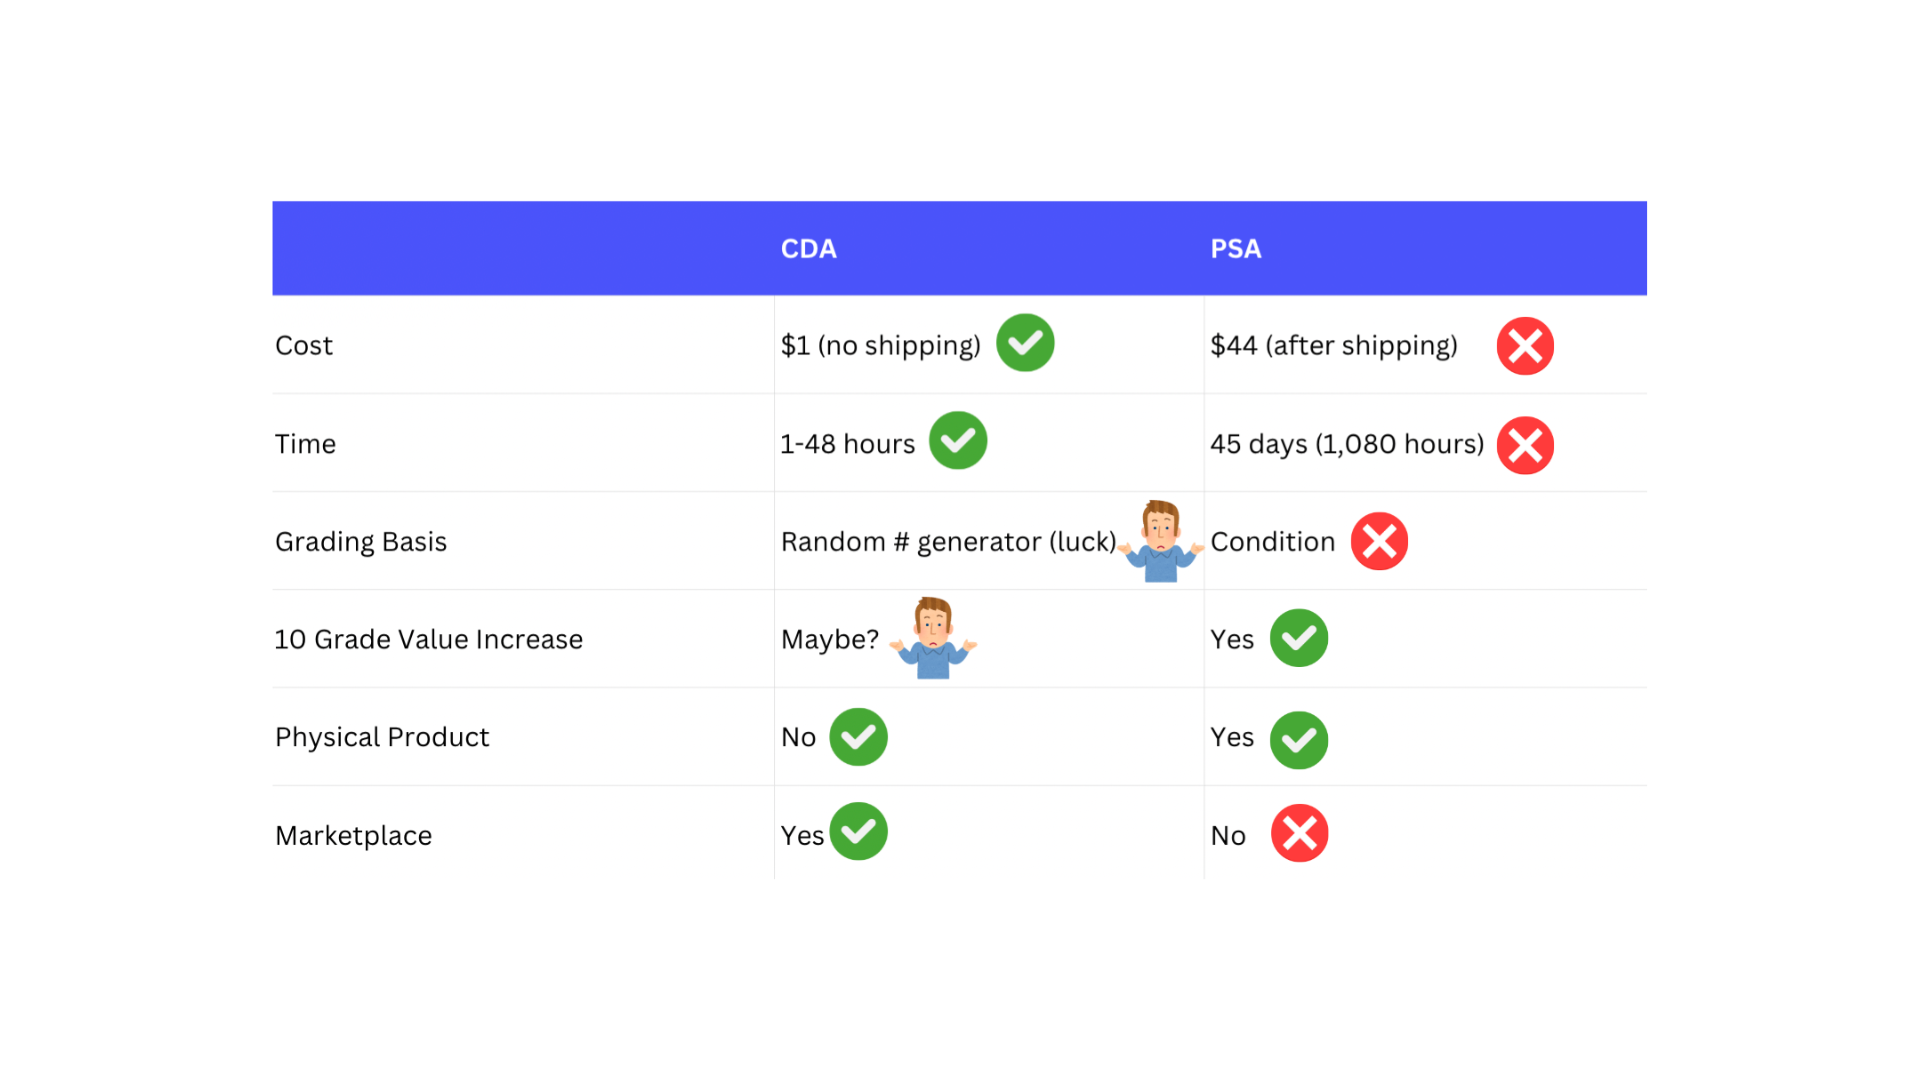Image resolution: width=1920 pixels, height=1080 pixels.
Task: Click the Marketplace row label
Action: pyautogui.click(x=354, y=836)
